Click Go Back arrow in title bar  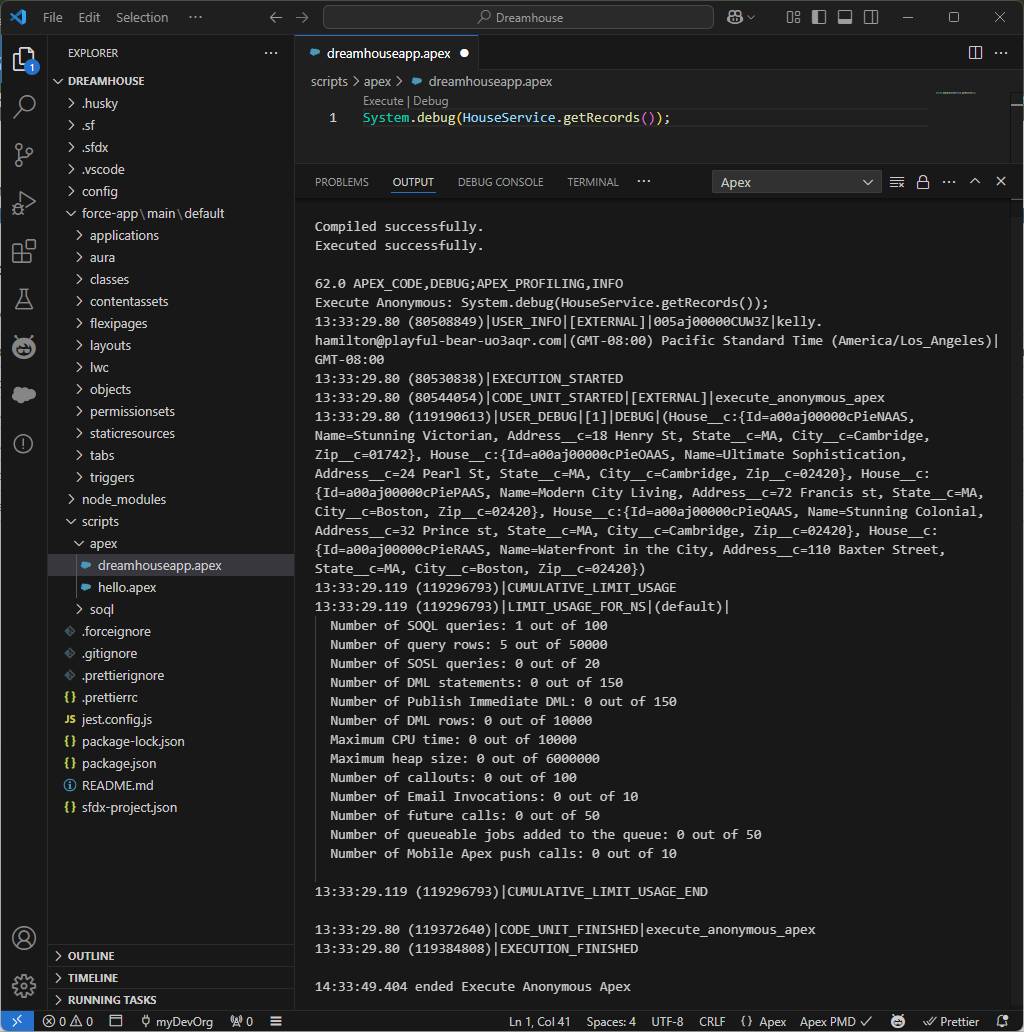tap(276, 17)
